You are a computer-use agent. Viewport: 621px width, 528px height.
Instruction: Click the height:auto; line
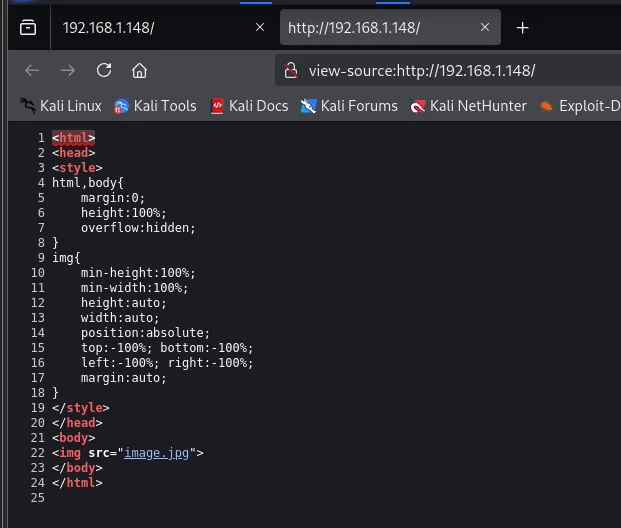coord(124,303)
